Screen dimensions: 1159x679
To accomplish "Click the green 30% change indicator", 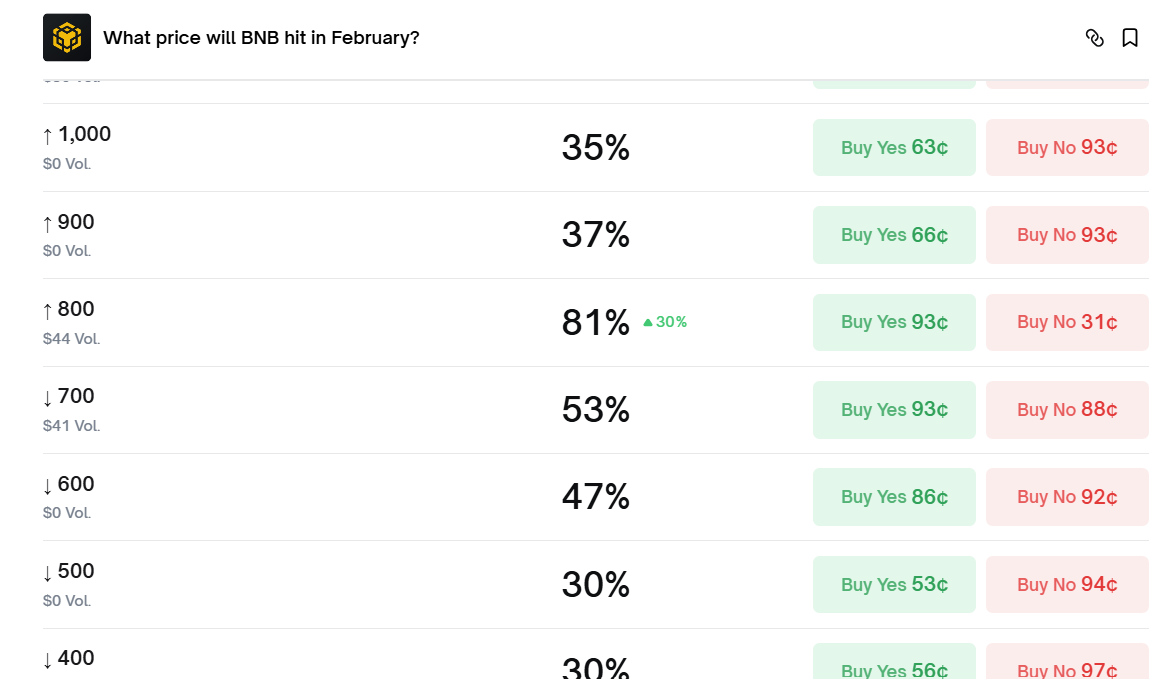I will coord(665,322).
